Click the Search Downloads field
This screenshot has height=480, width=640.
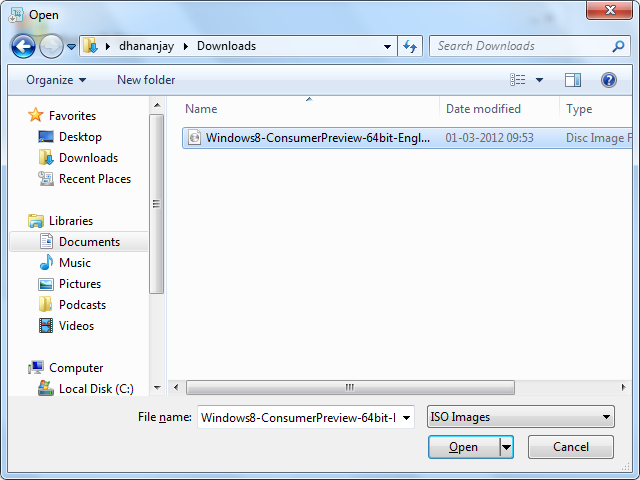[x=520, y=46]
